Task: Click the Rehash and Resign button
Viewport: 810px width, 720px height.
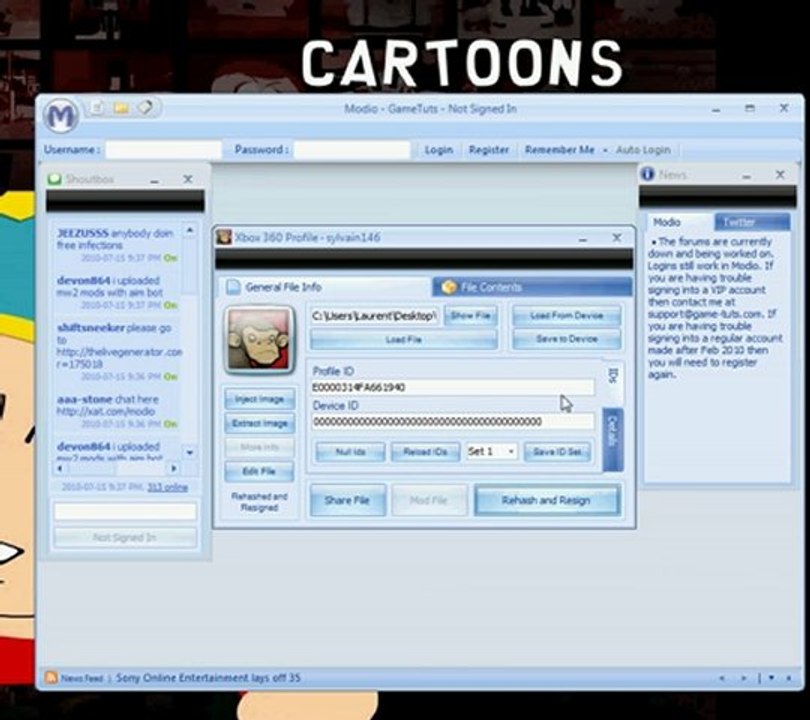Action: click(x=546, y=500)
